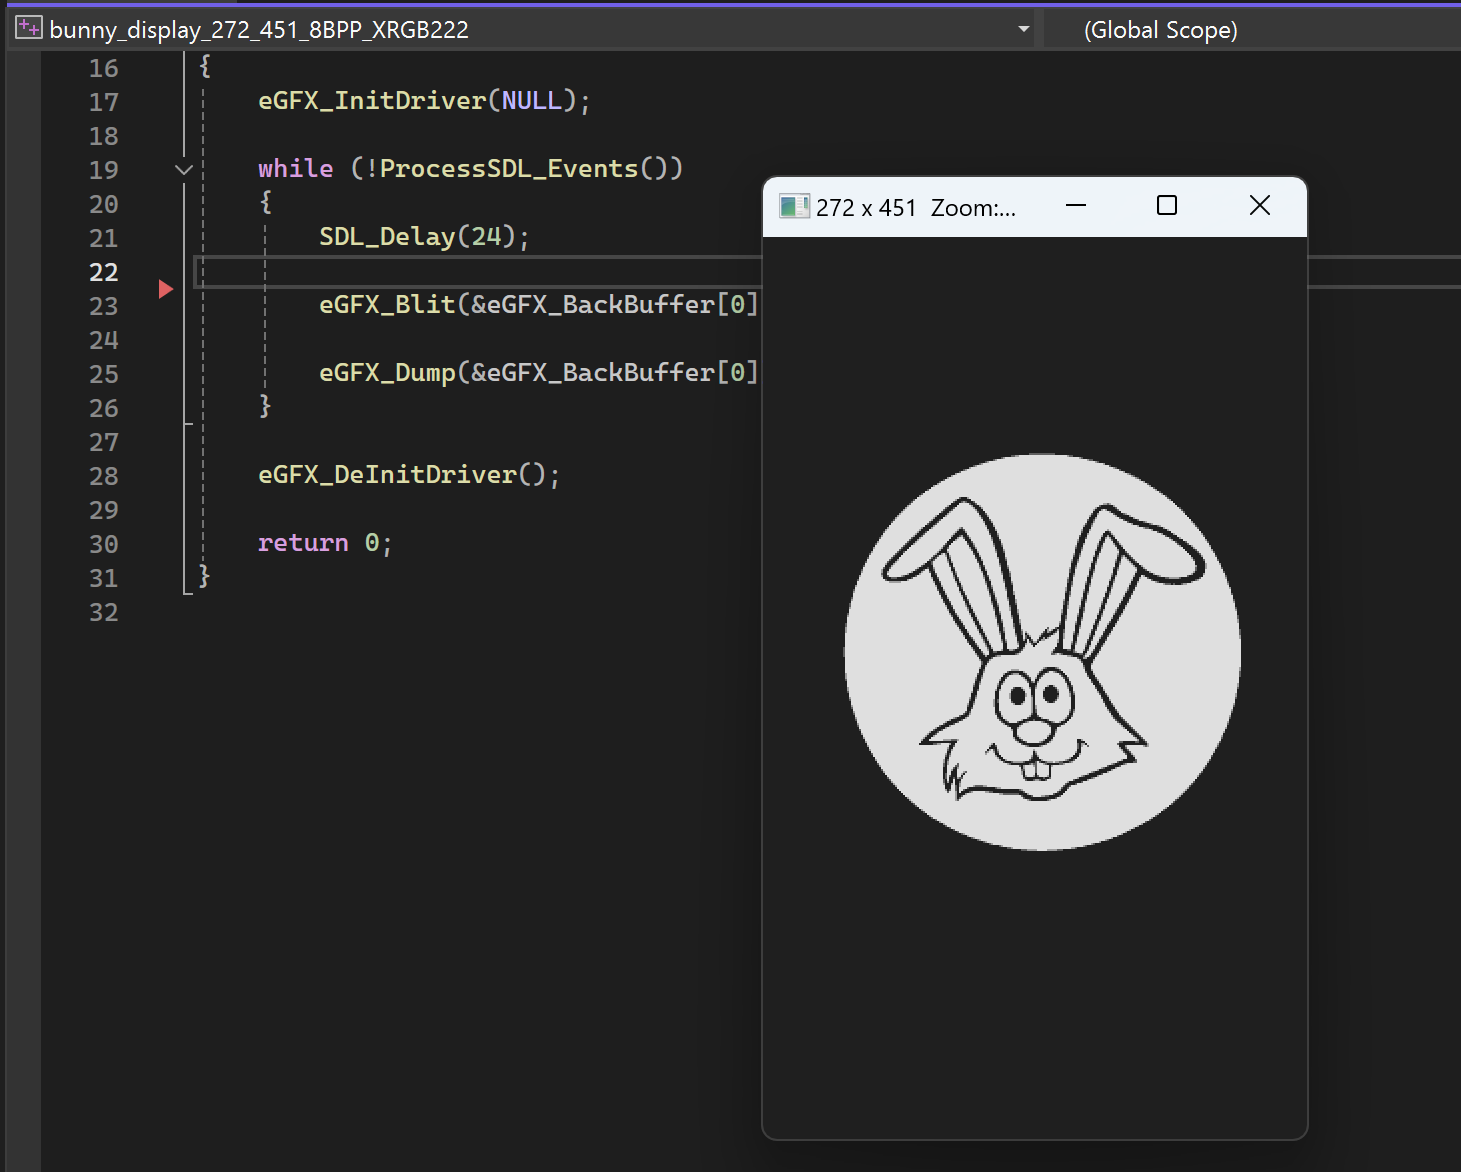1461x1172 pixels.
Task: Open the bunny_display_272_451_8BPP_XRGB222 project dropdown arrow
Action: [x=1023, y=29]
